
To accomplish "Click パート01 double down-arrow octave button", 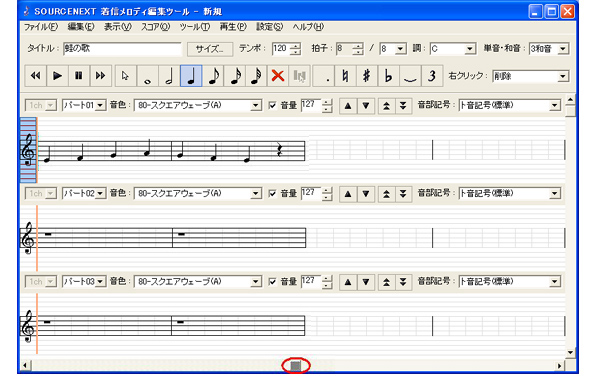I will pyautogui.click(x=403, y=106).
